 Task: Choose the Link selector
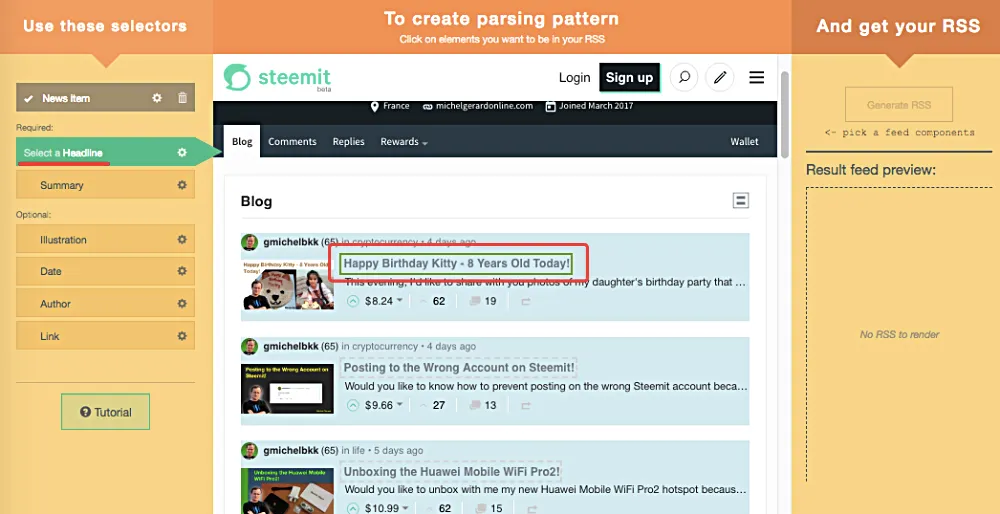105,336
